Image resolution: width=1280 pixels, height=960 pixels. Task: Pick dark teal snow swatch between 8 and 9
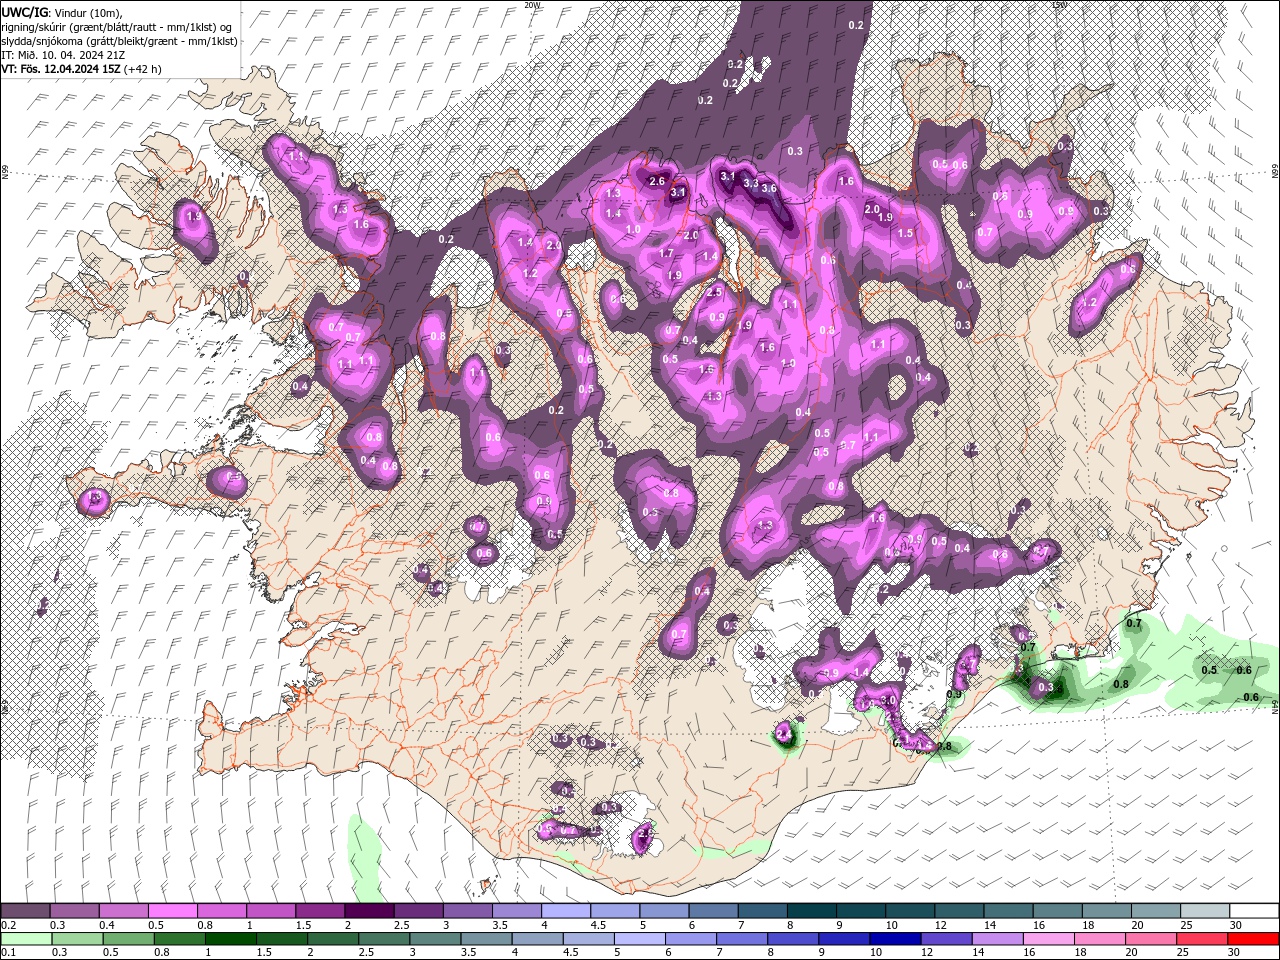pos(811,911)
